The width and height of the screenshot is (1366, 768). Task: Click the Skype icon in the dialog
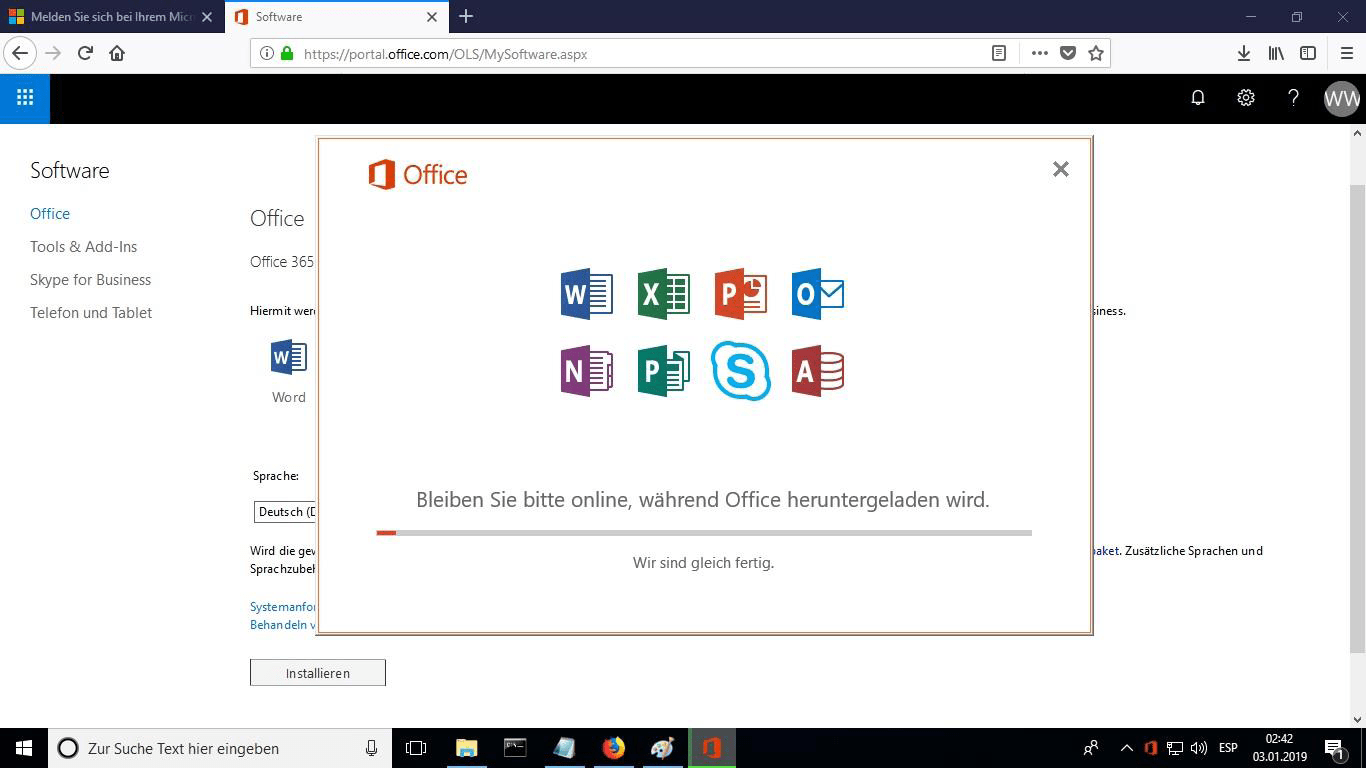[x=741, y=371]
